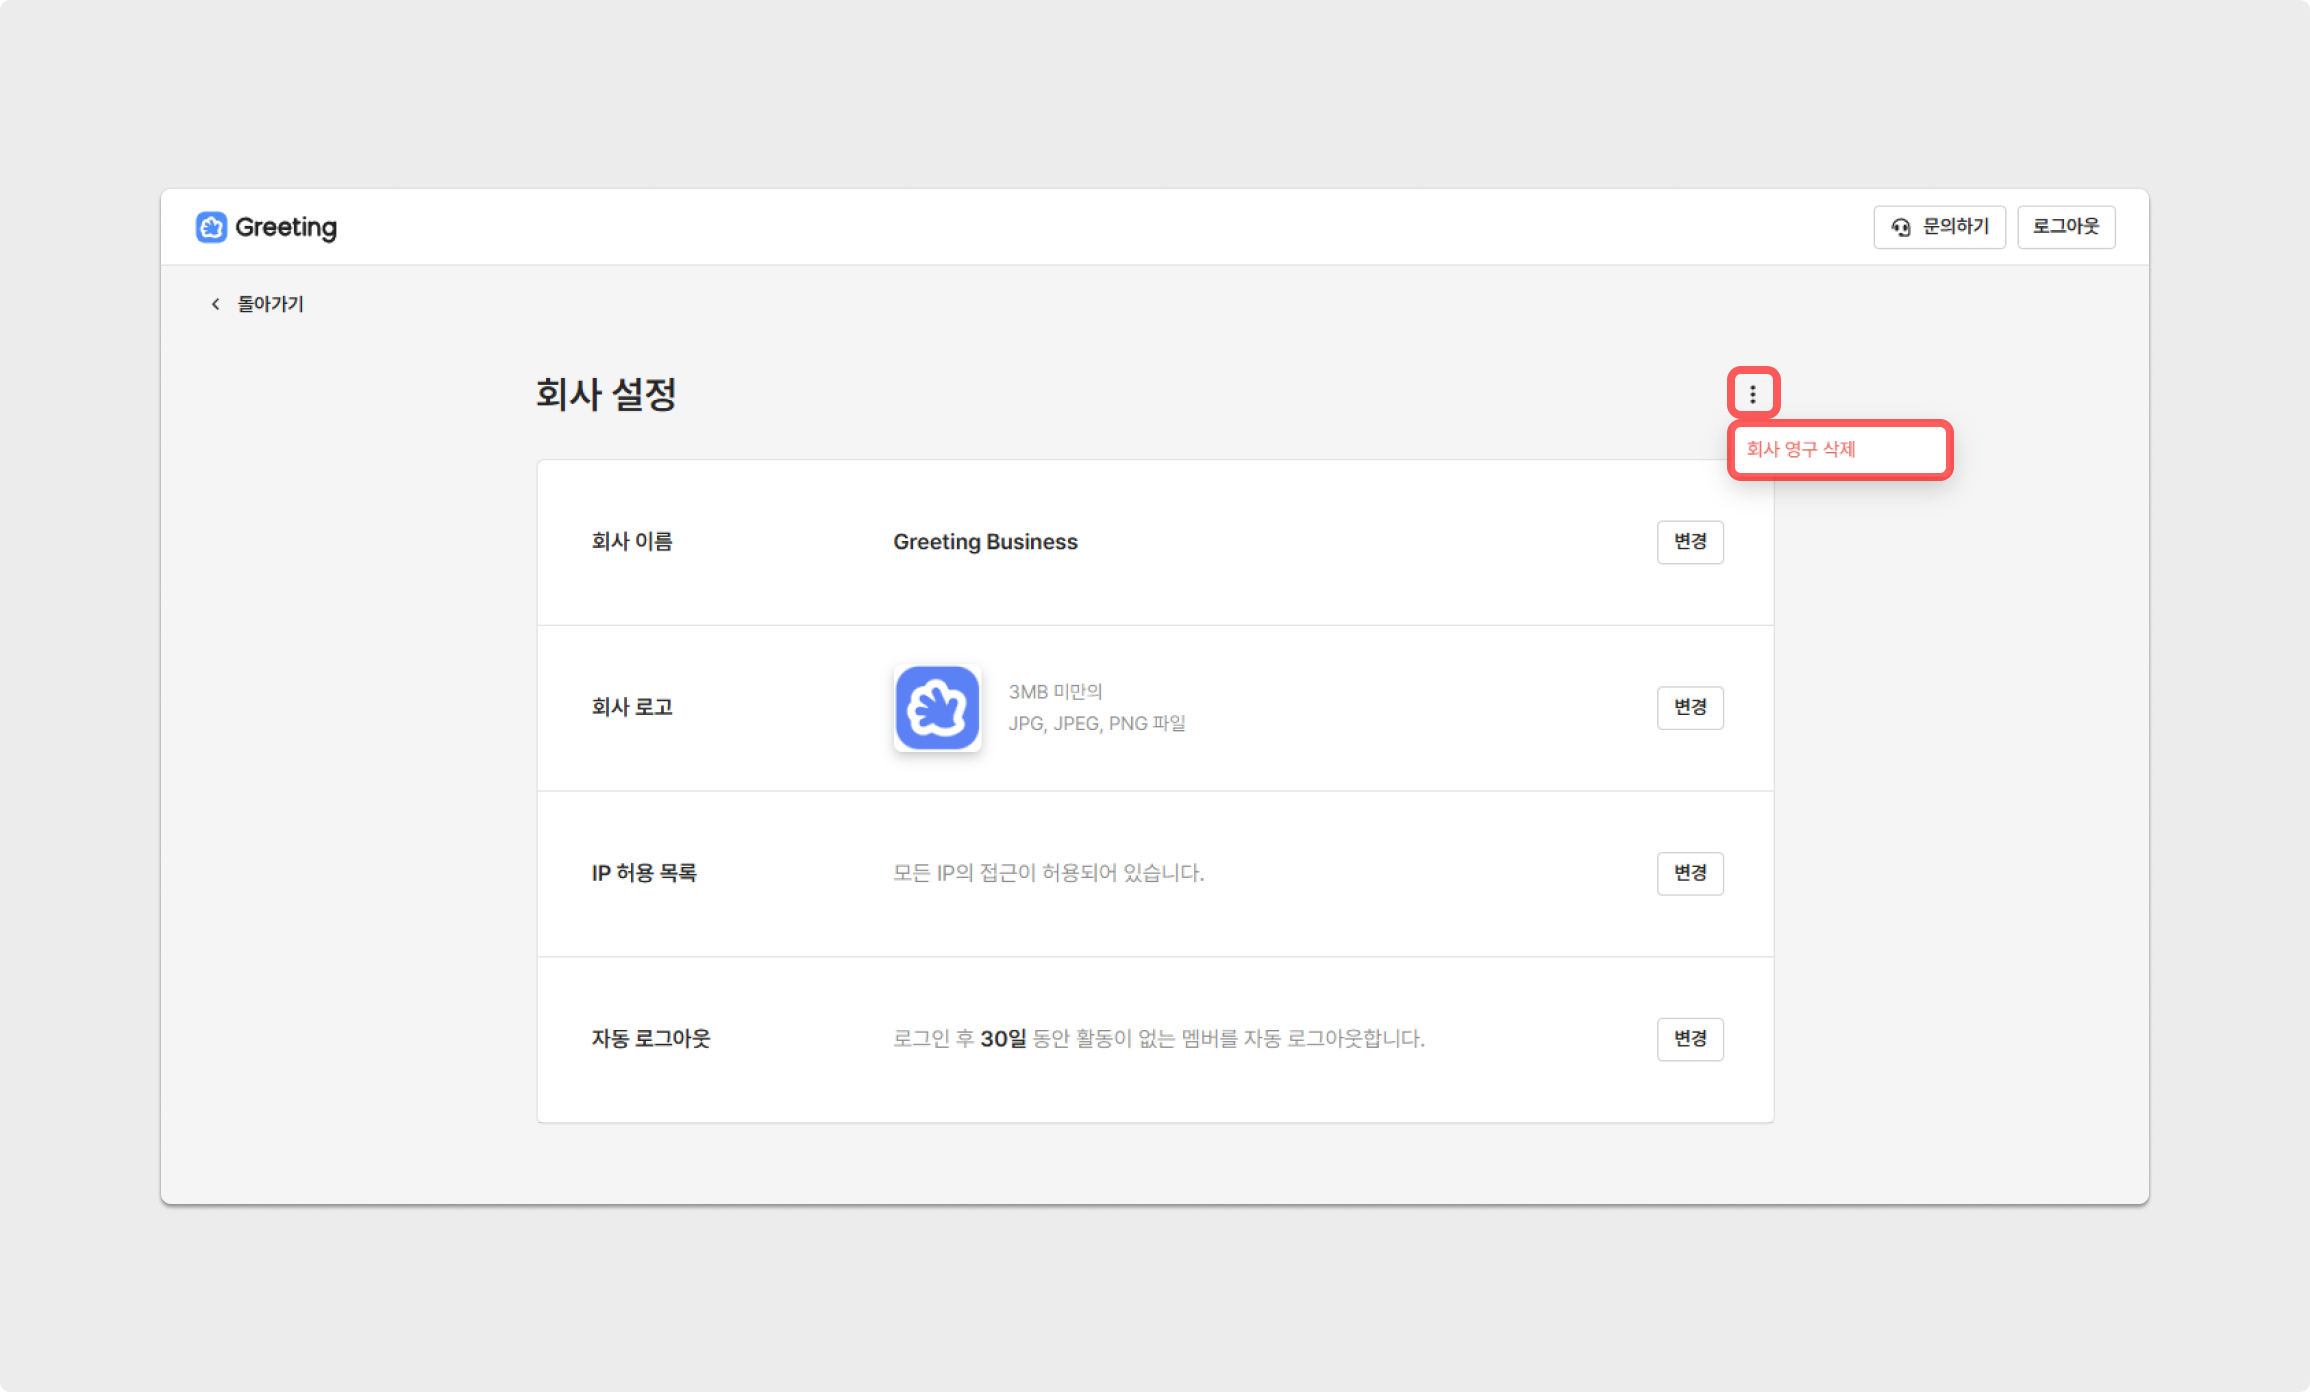Click the 돌아가기 back link text

coord(270,304)
